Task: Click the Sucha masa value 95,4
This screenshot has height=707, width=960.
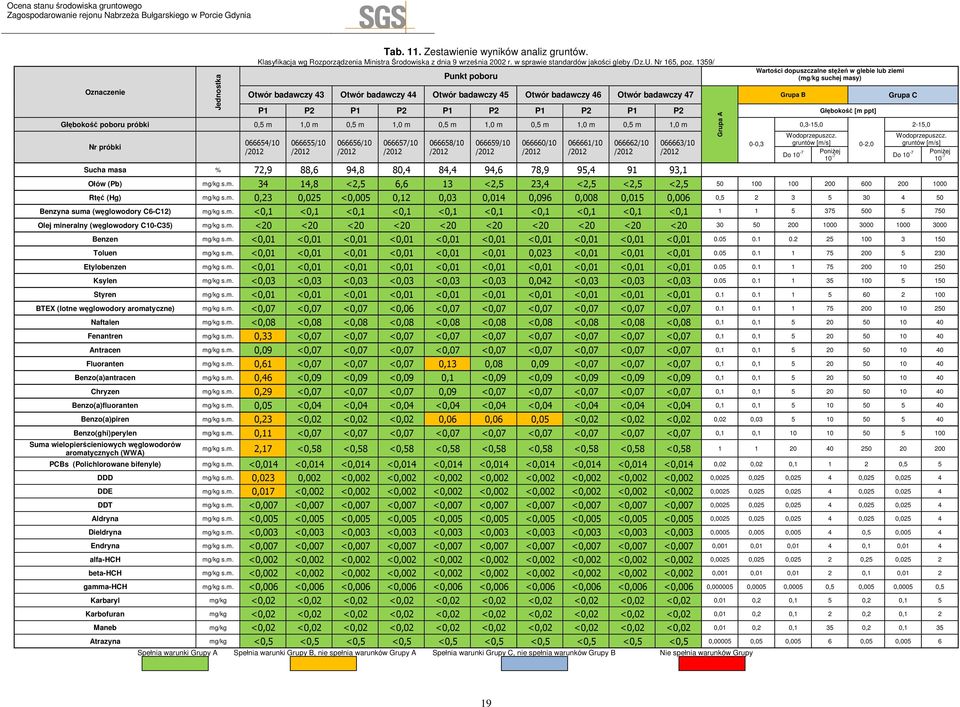Action: [586, 170]
